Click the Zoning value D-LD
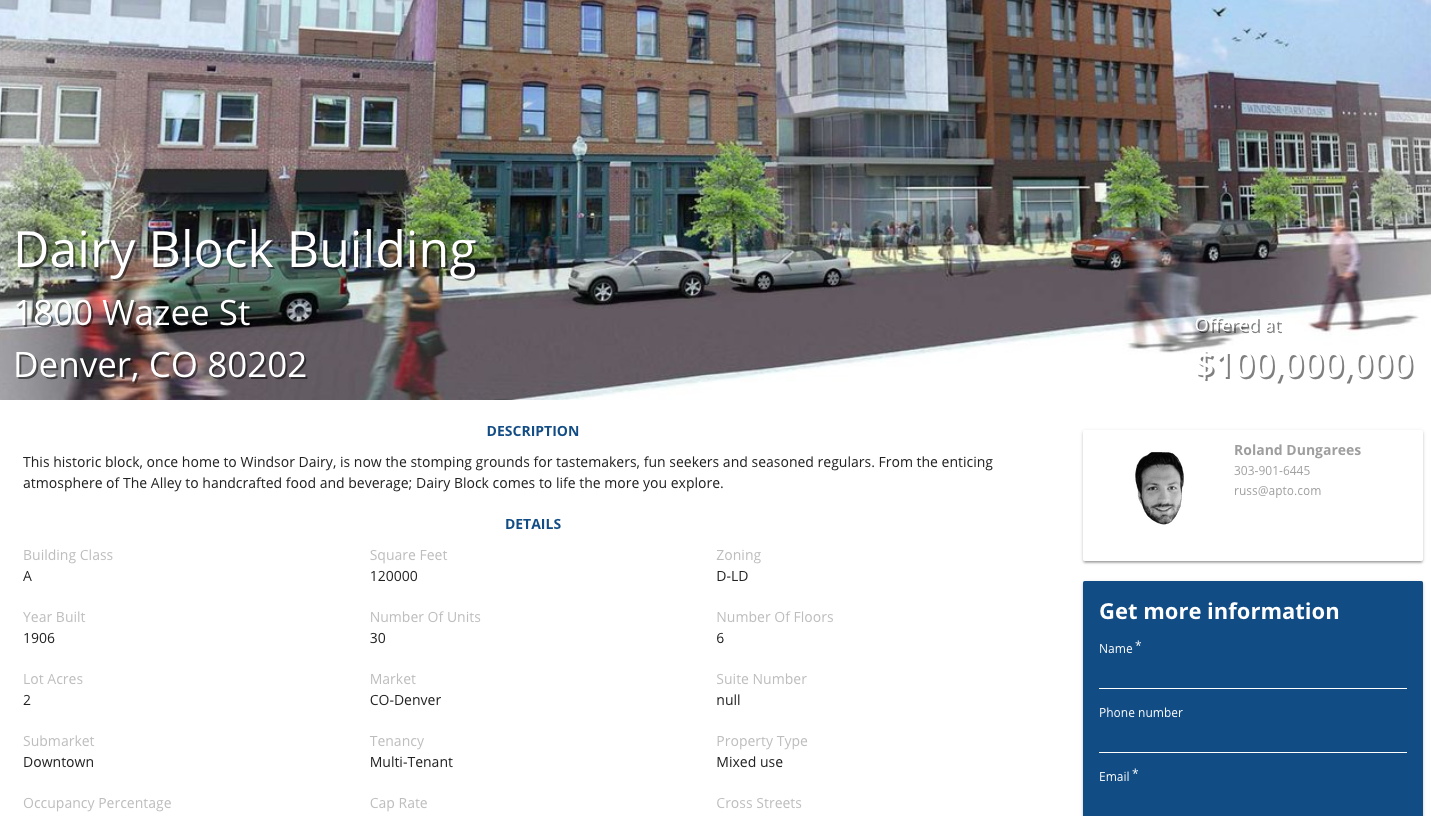 tap(732, 576)
